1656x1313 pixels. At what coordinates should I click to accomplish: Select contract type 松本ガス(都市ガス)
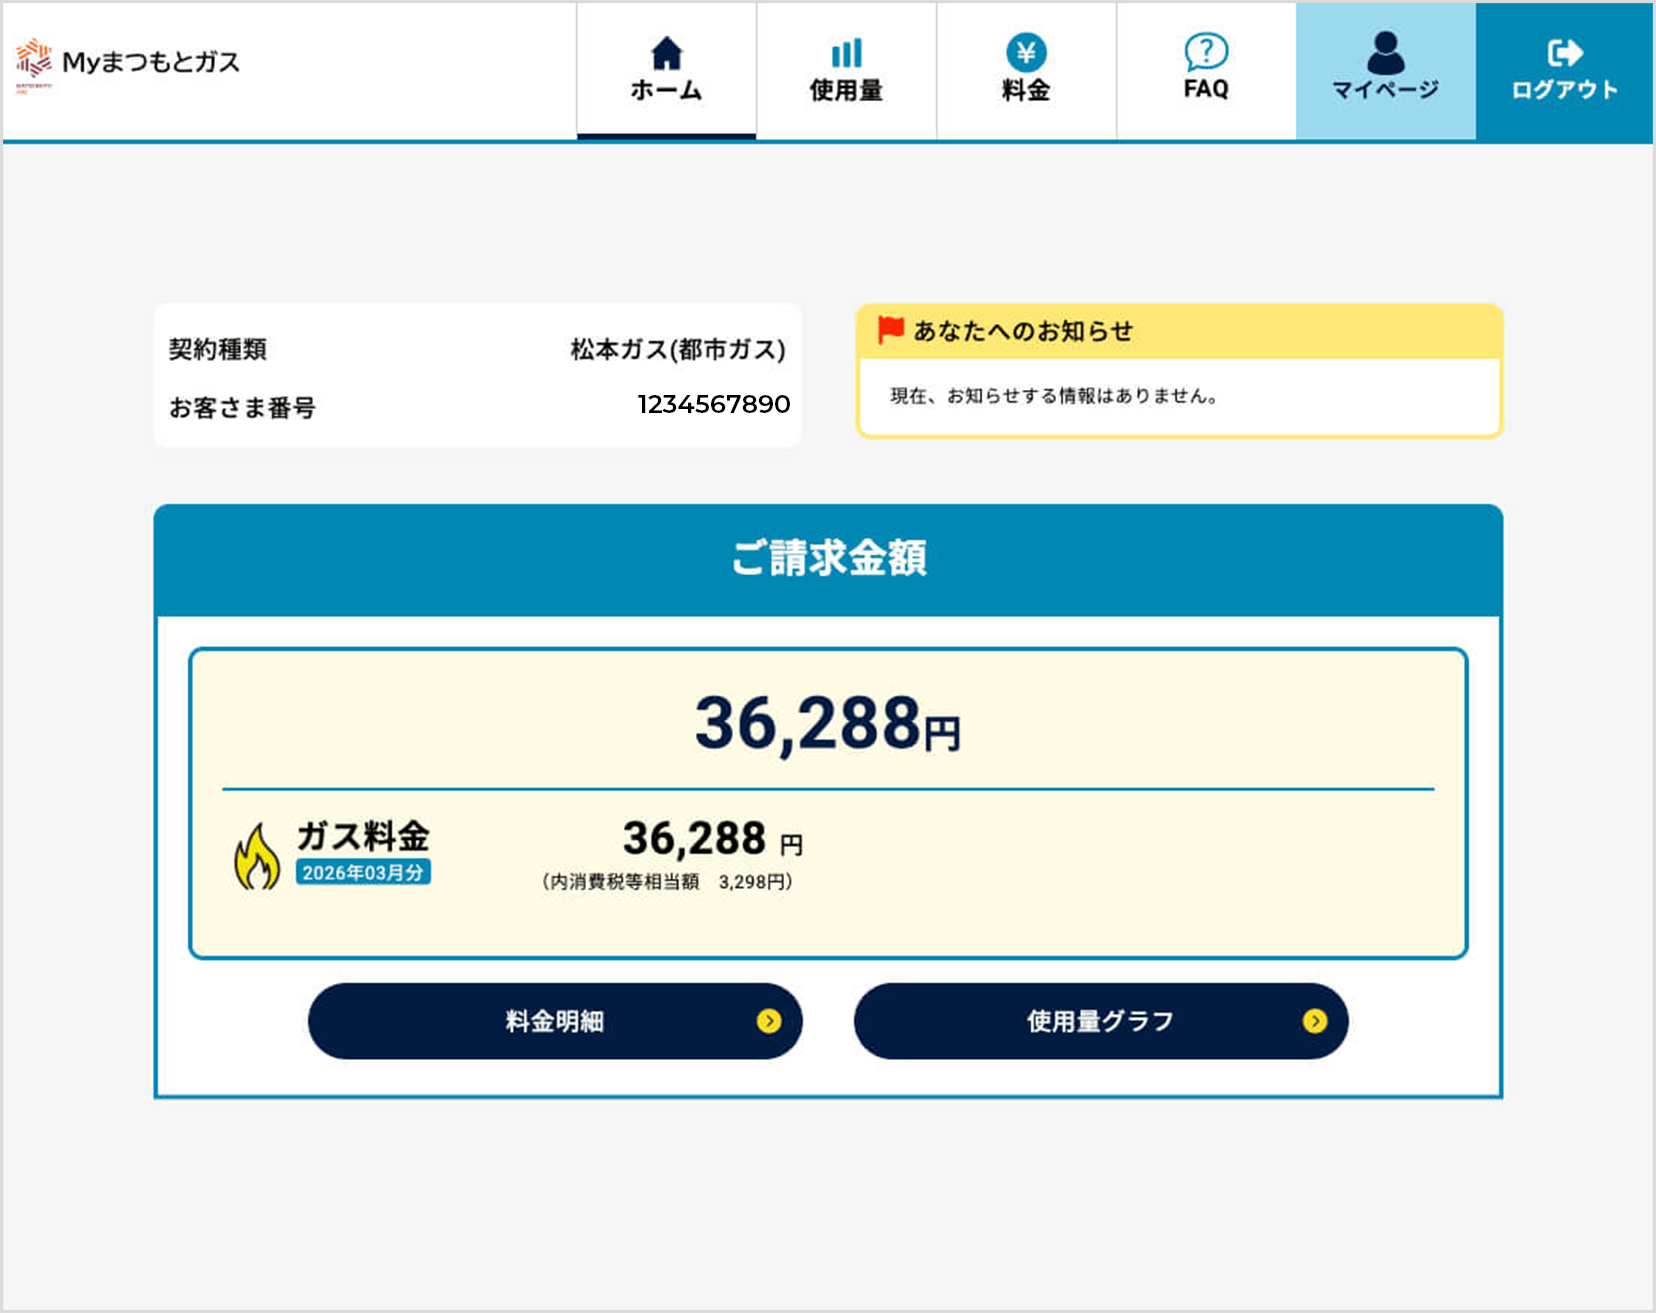pyautogui.click(x=677, y=350)
